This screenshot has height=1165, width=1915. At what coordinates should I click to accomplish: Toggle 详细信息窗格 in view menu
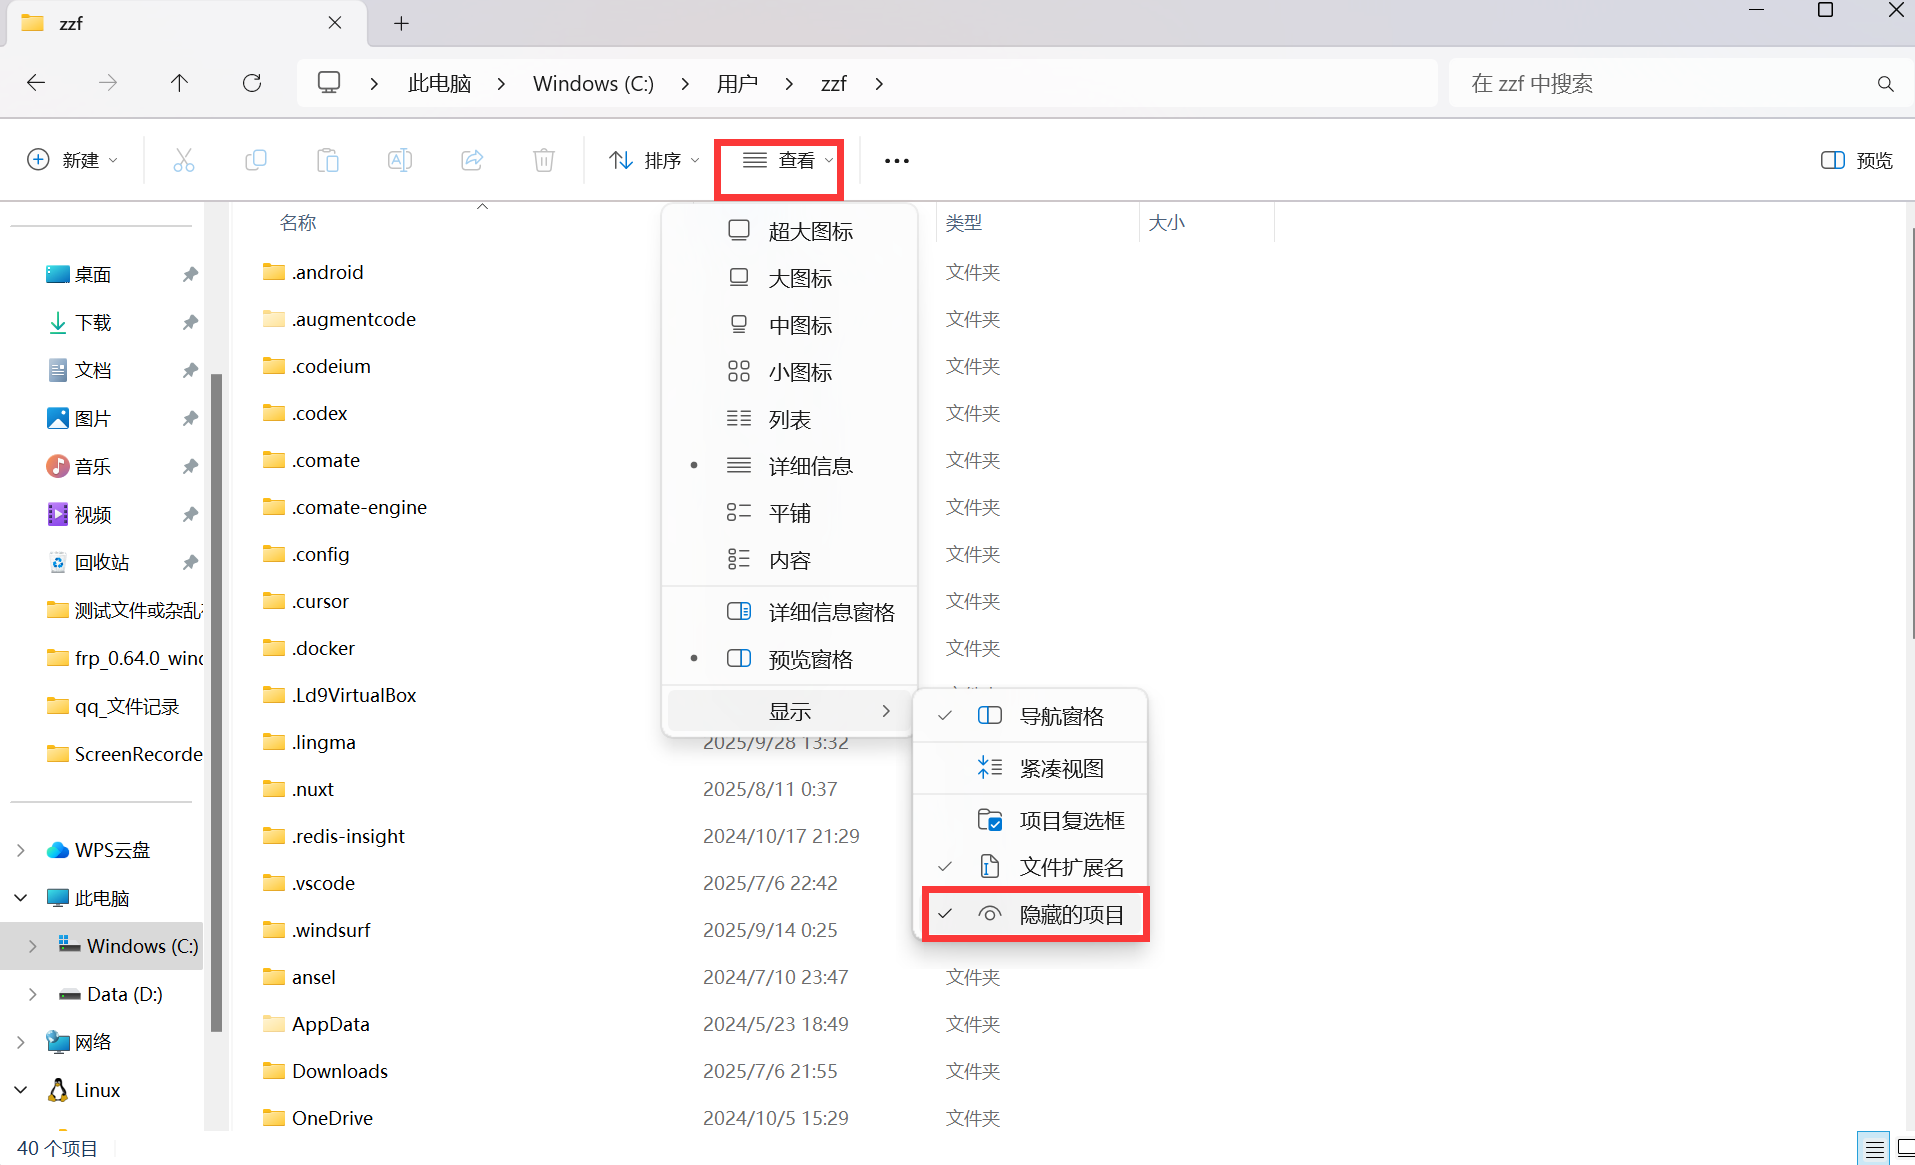pos(790,612)
